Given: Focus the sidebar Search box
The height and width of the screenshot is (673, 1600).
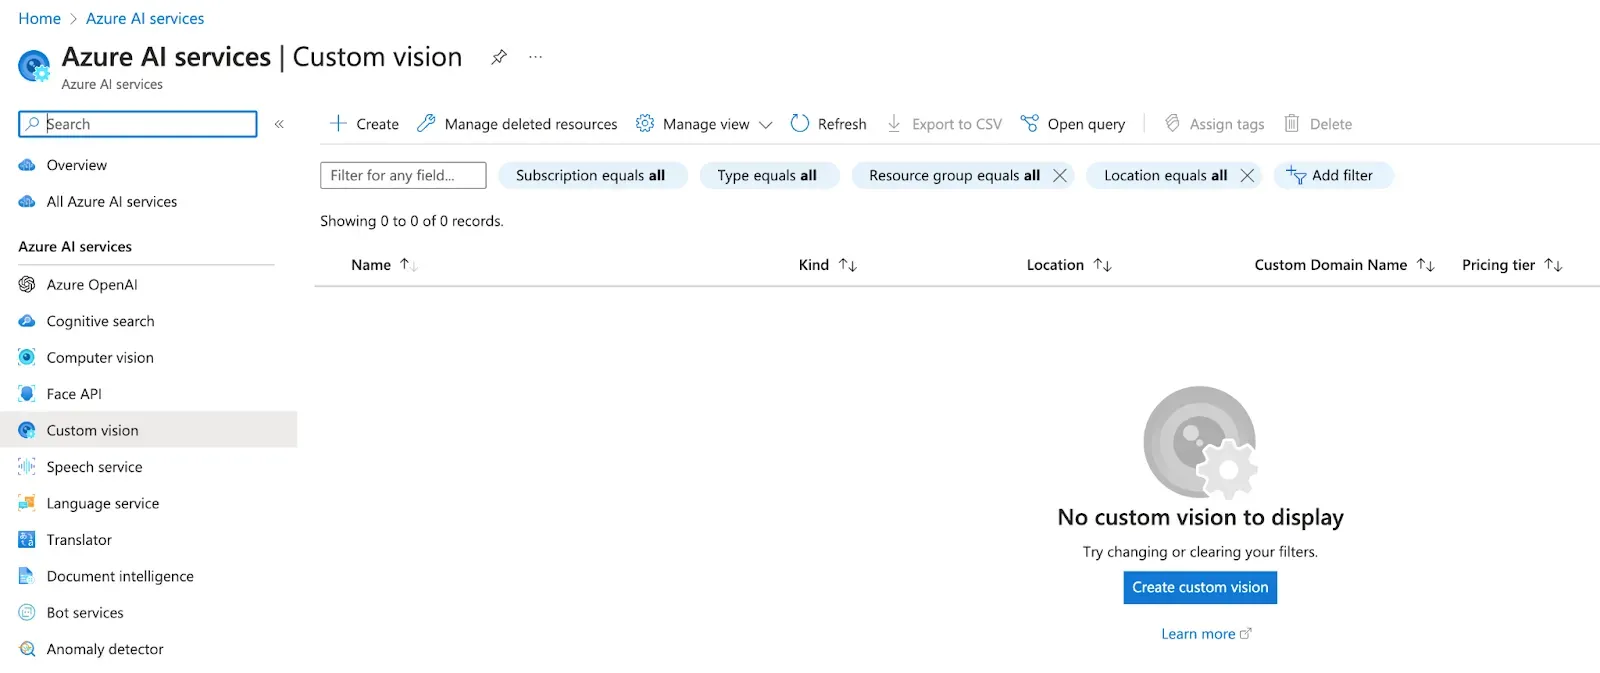Looking at the screenshot, I should coord(138,124).
